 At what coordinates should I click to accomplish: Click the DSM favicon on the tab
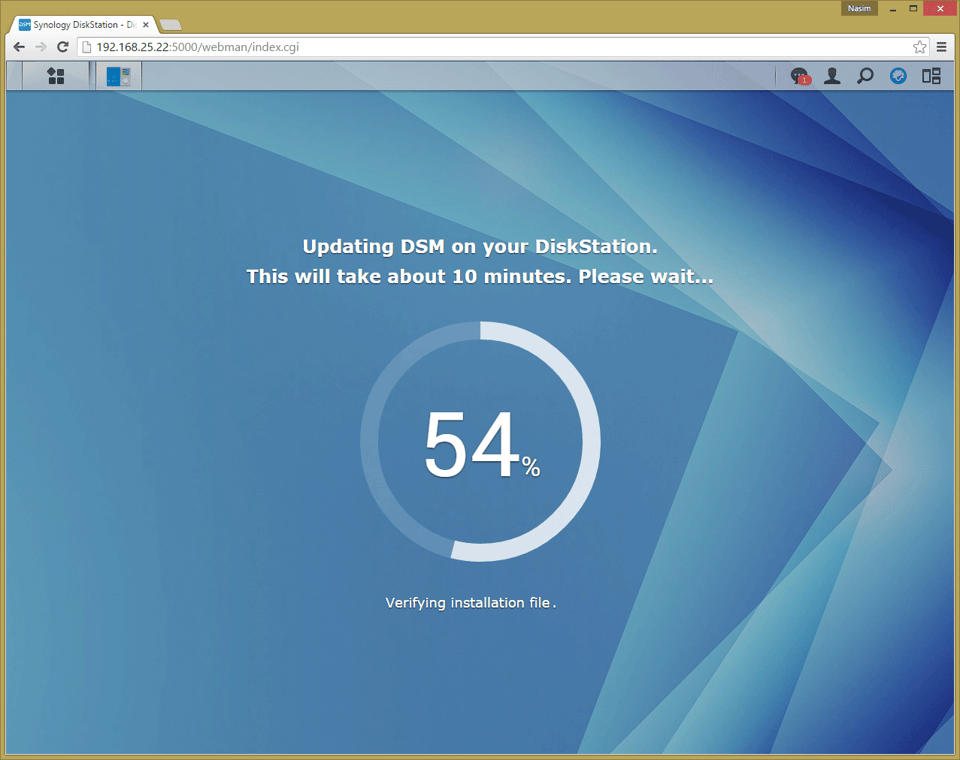click(x=24, y=24)
